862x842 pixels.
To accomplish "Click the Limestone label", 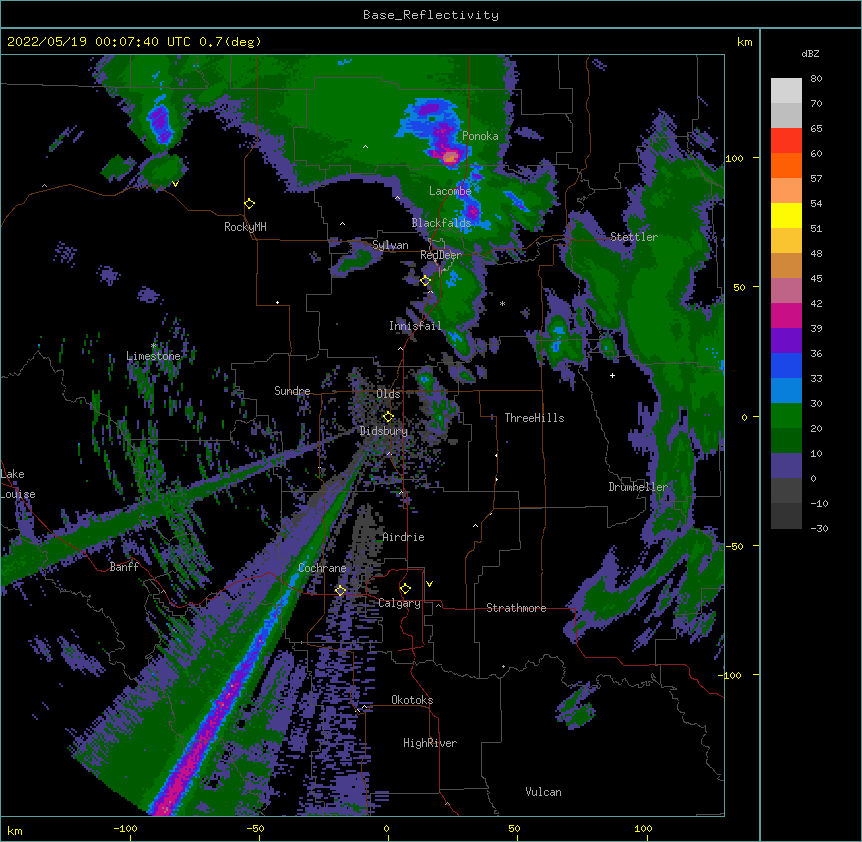I will tap(153, 356).
